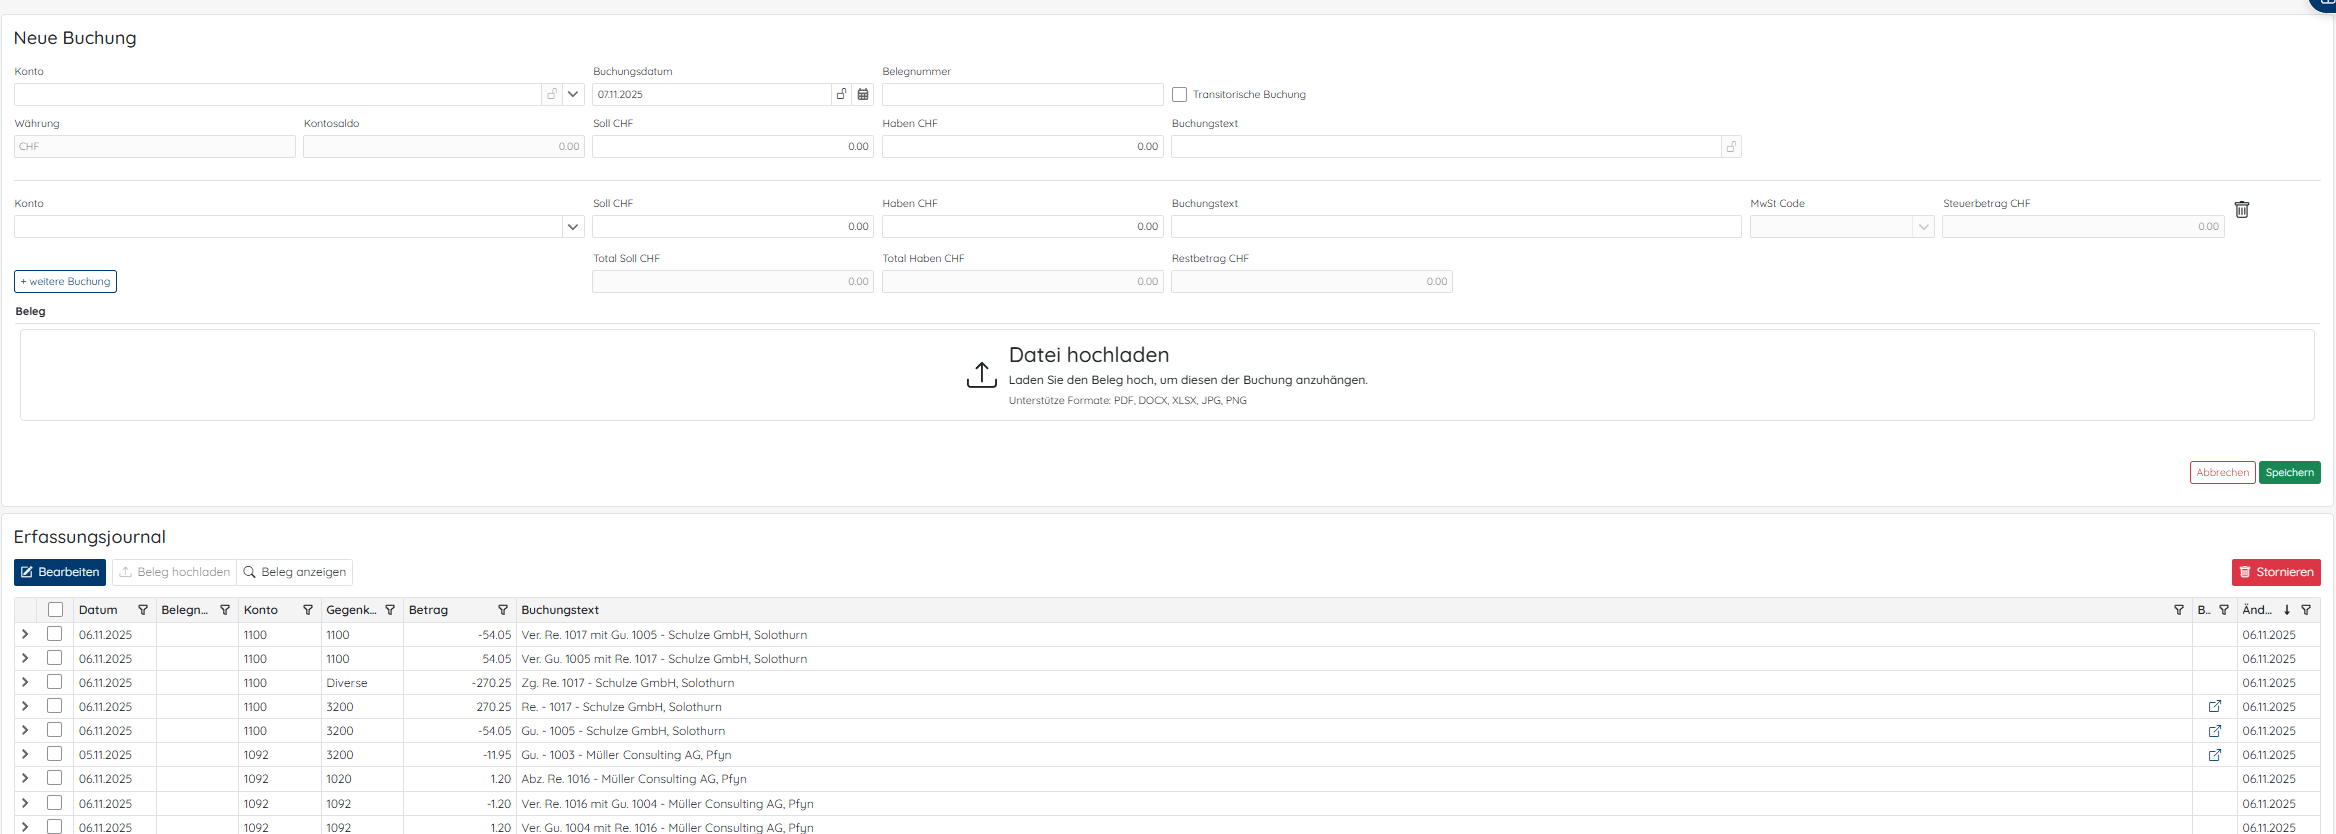Image resolution: width=2336 pixels, height=834 pixels.
Task: Click Beleg anzeigen in journal toolbar
Action: point(295,572)
